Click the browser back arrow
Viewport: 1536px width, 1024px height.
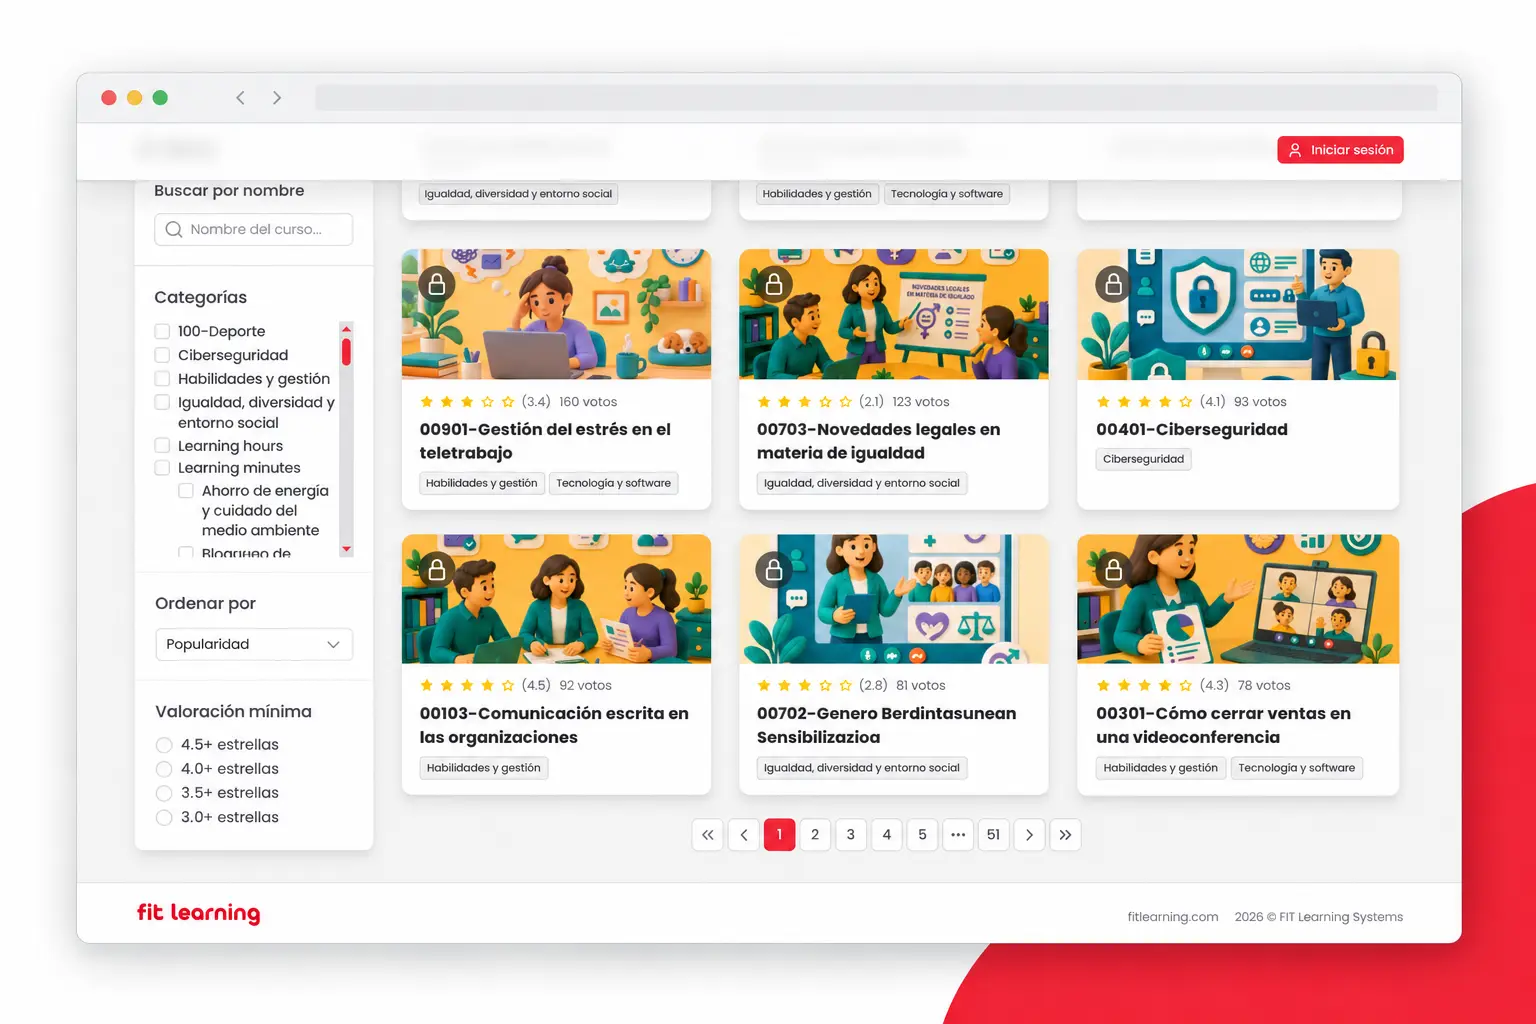(240, 97)
